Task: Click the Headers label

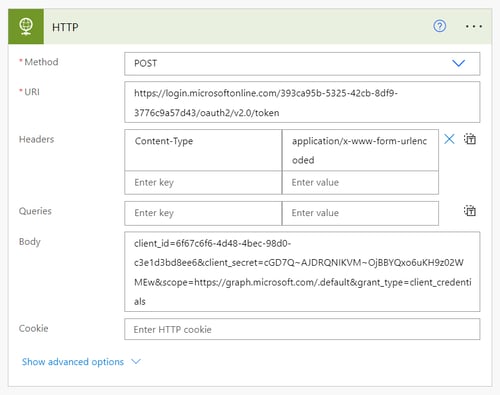Action: coord(36,139)
